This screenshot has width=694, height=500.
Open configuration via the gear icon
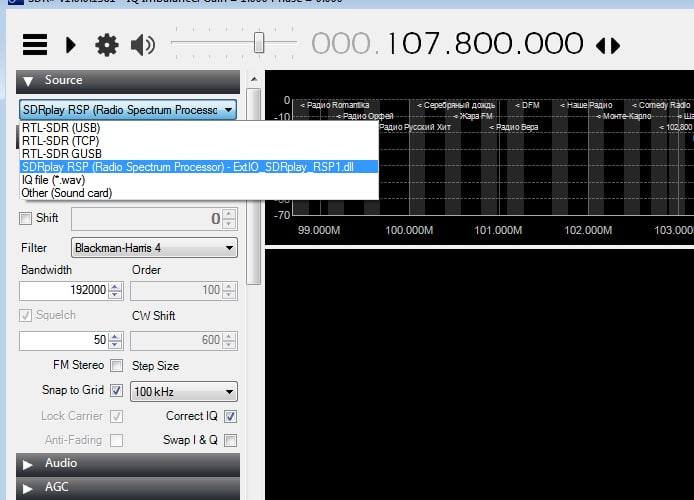tap(107, 45)
